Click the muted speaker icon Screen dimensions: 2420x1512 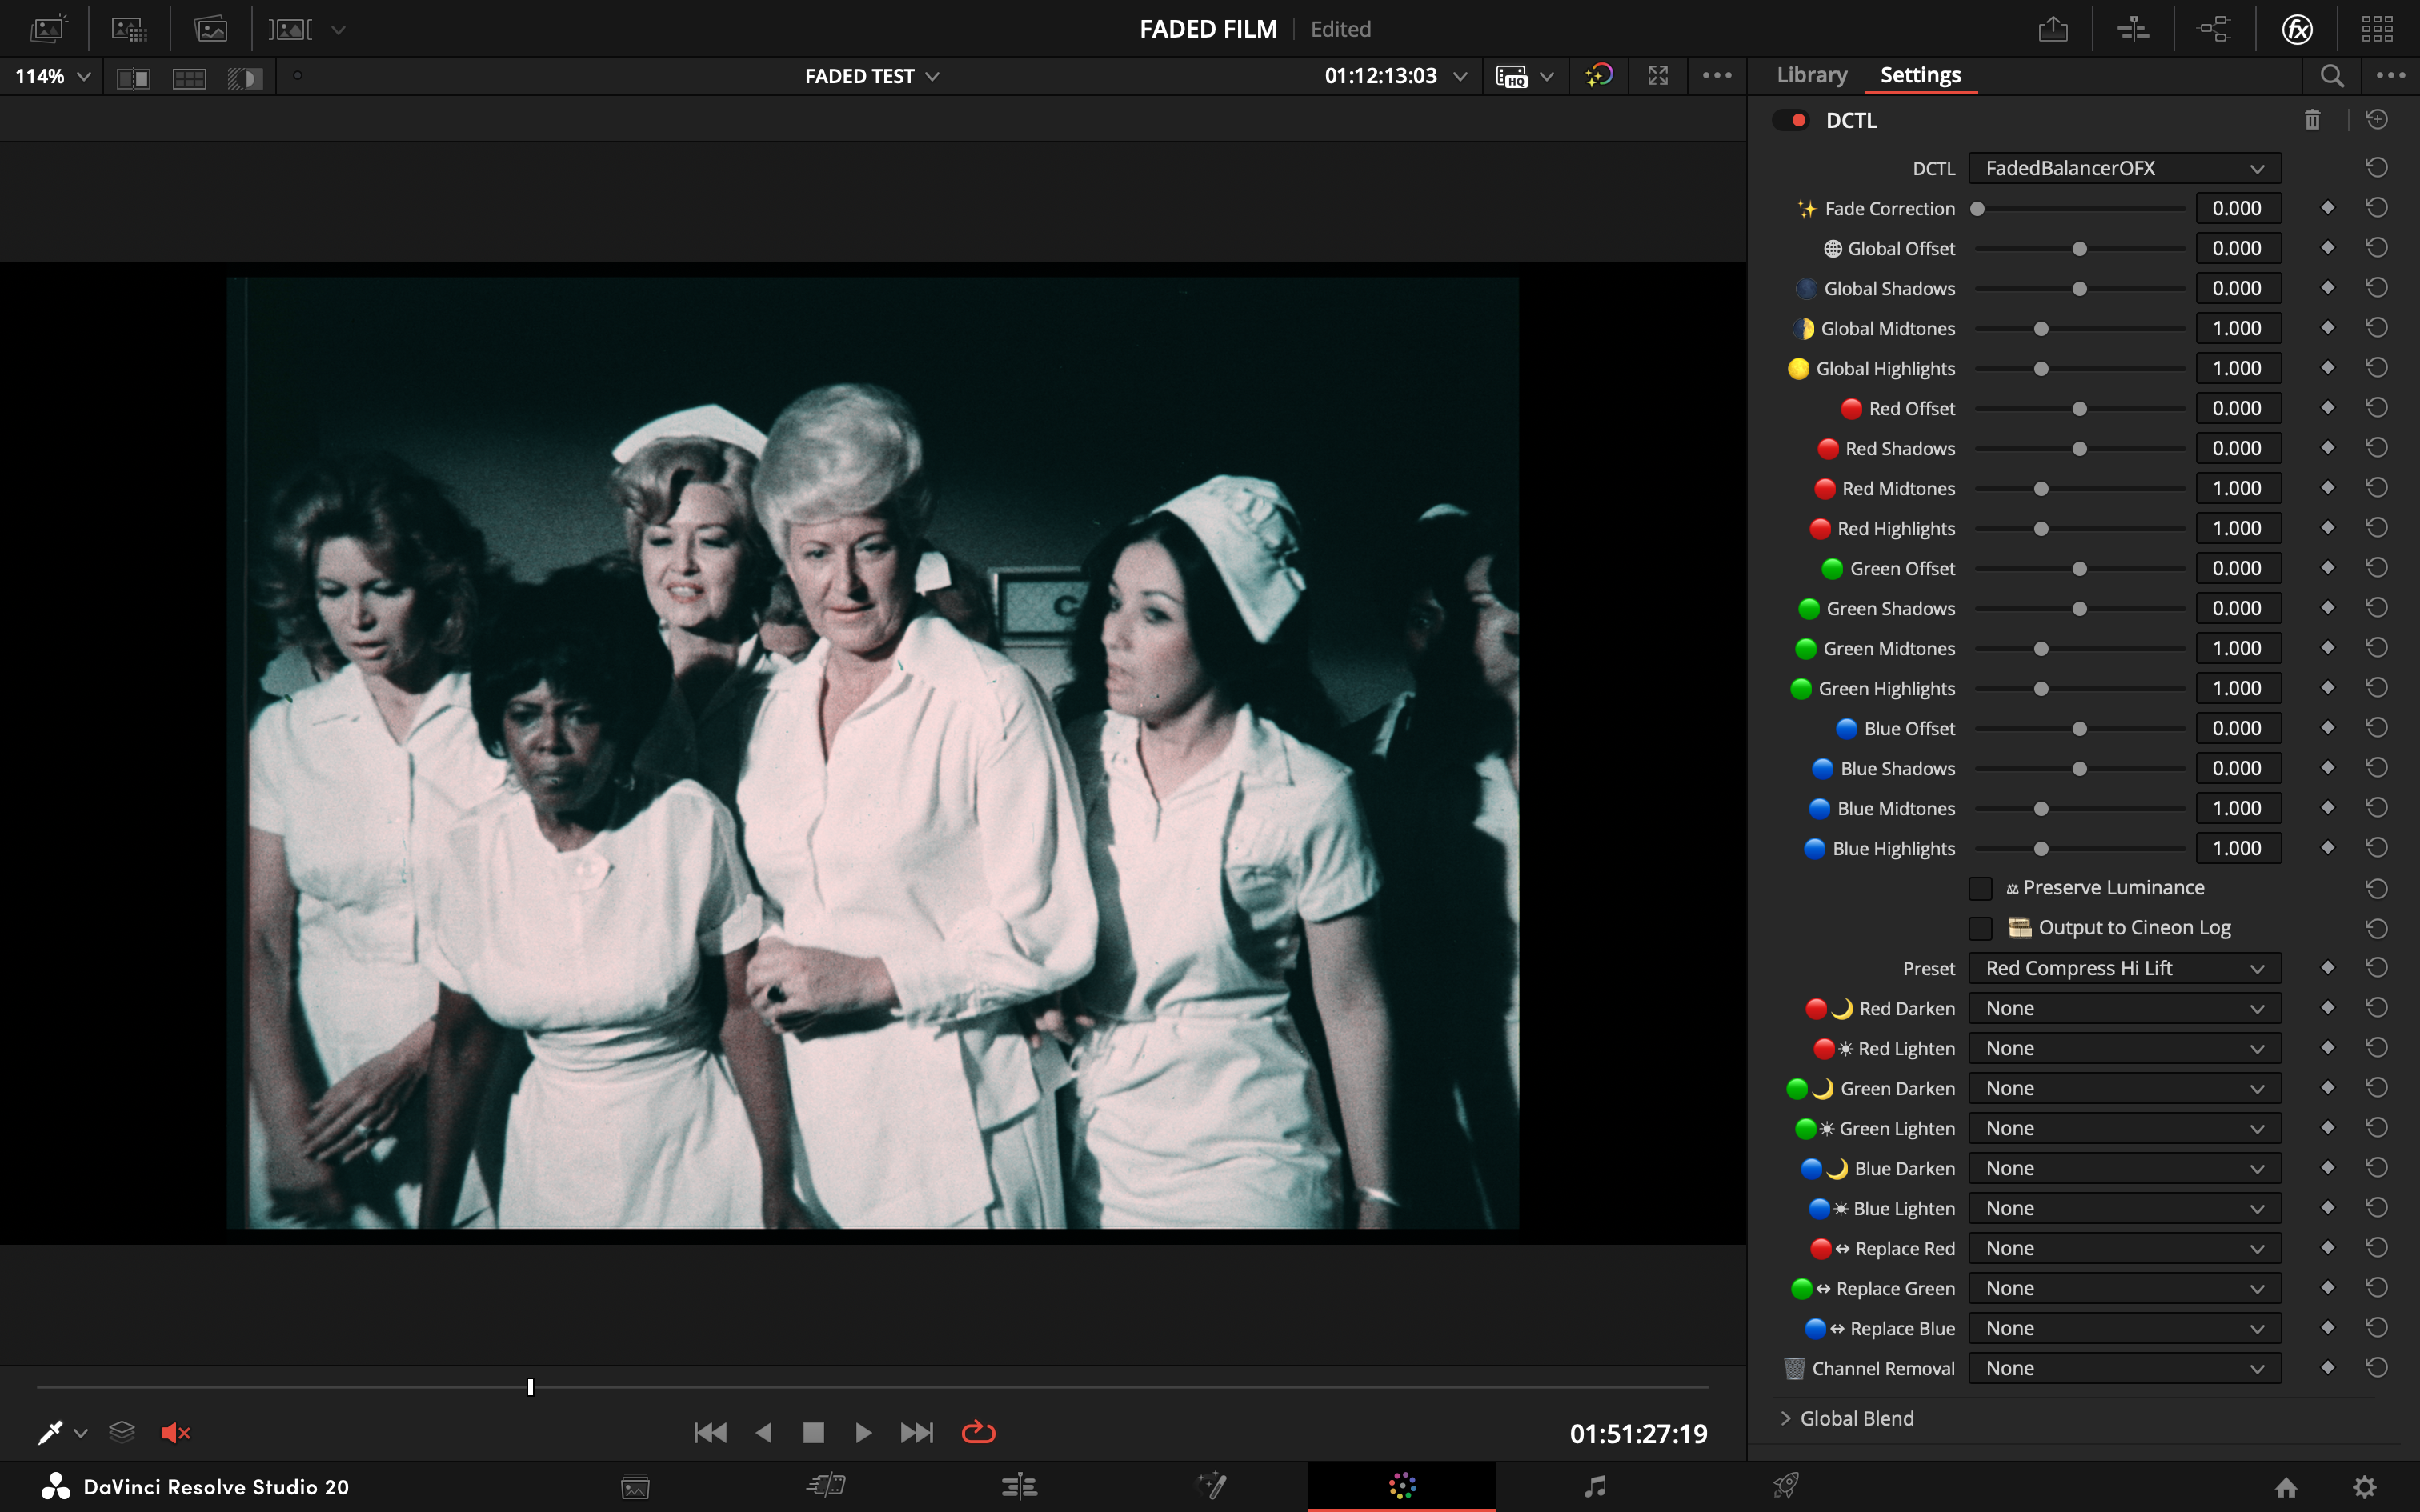(175, 1433)
